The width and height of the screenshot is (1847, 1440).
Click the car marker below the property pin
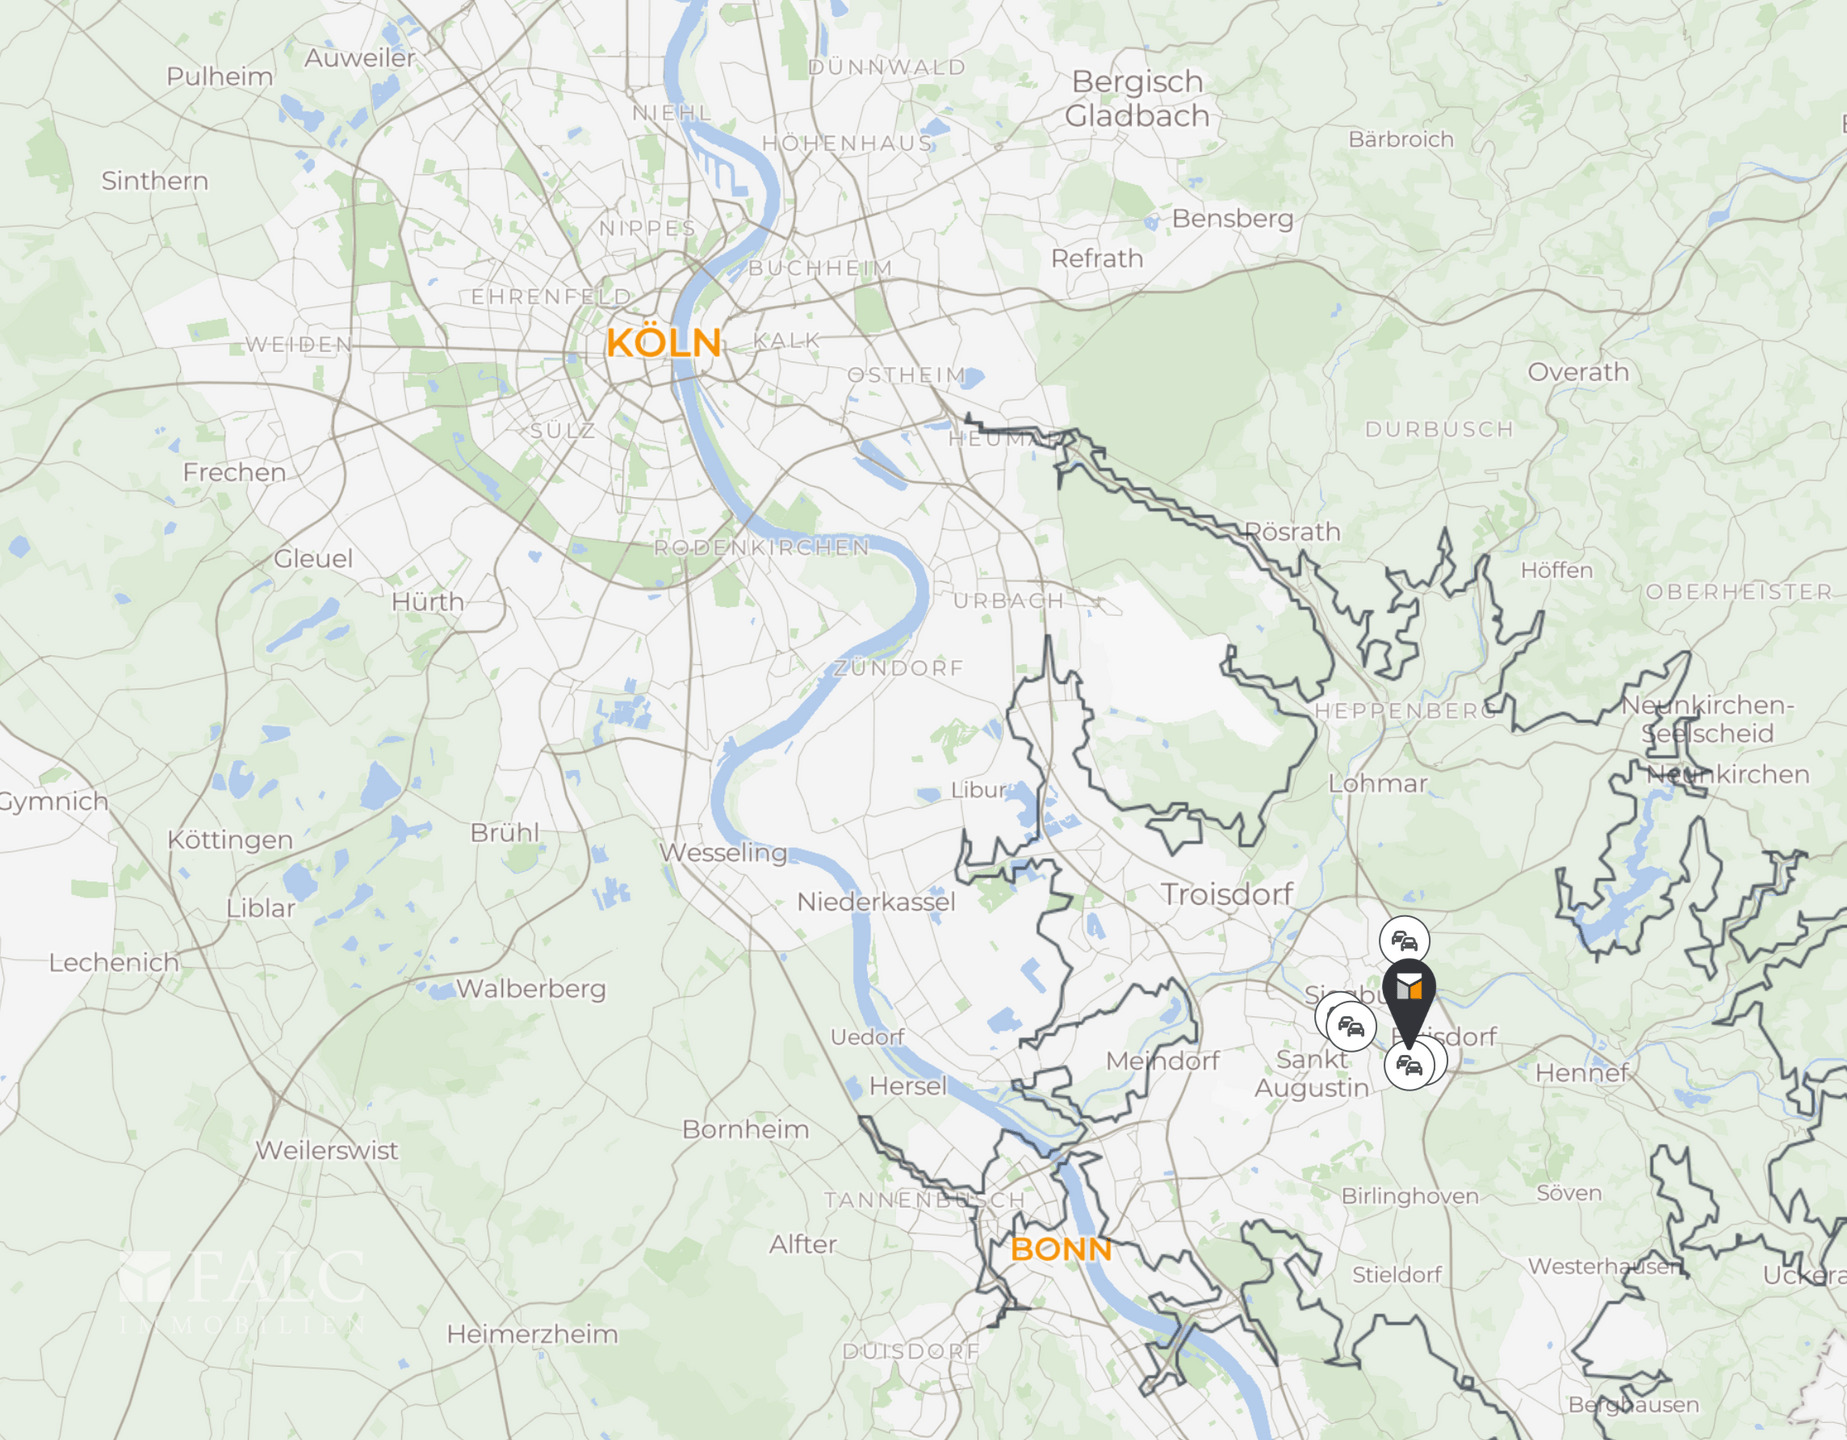(x=1409, y=1066)
